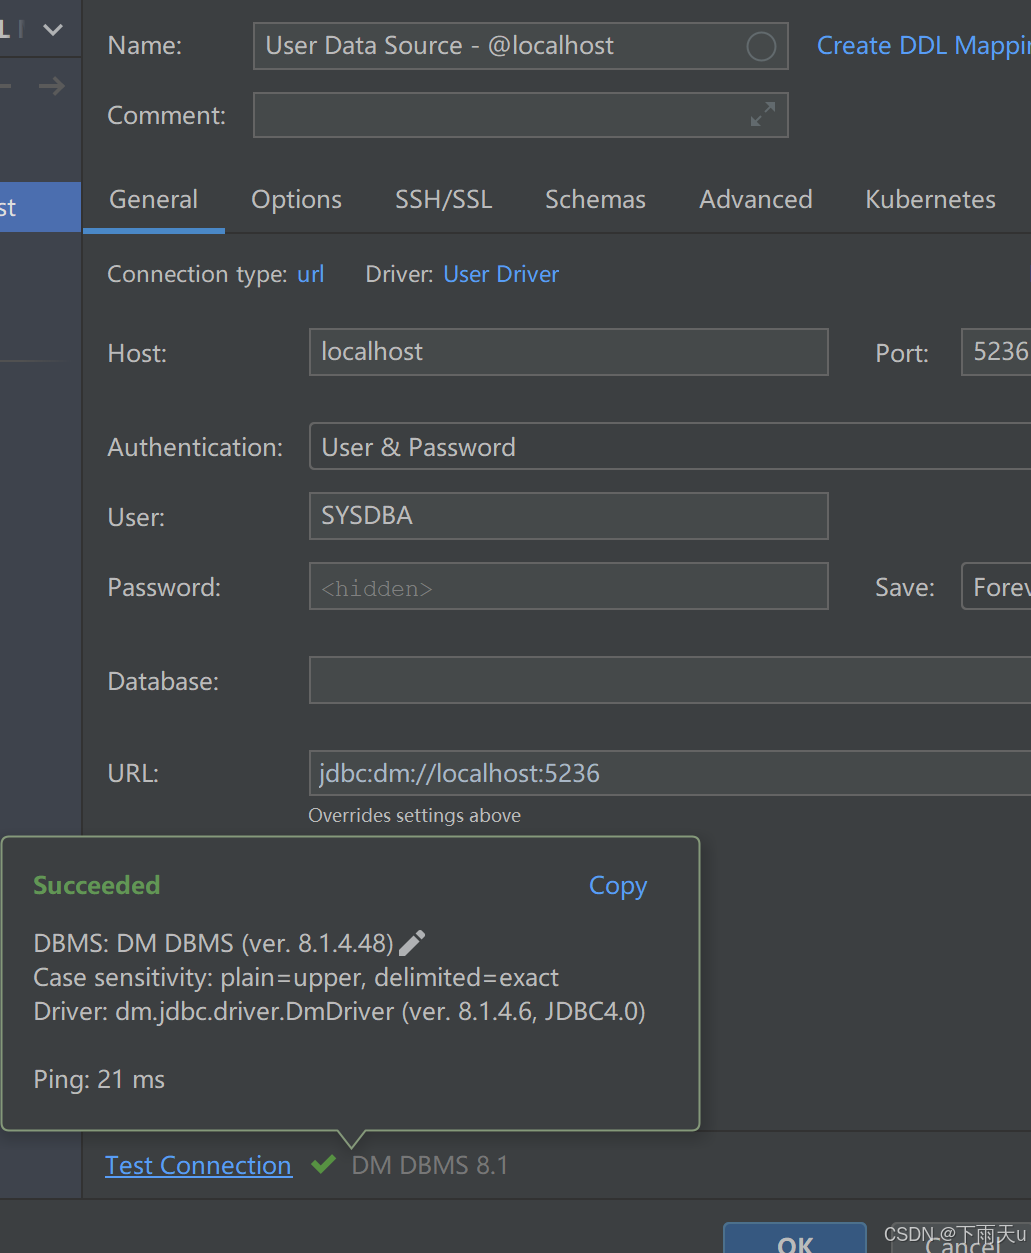Image resolution: width=1031 pixels, height=1253 pixels.
Task: Switch to the Options tab
Action: pyautogui.click(x=296, y=199)
